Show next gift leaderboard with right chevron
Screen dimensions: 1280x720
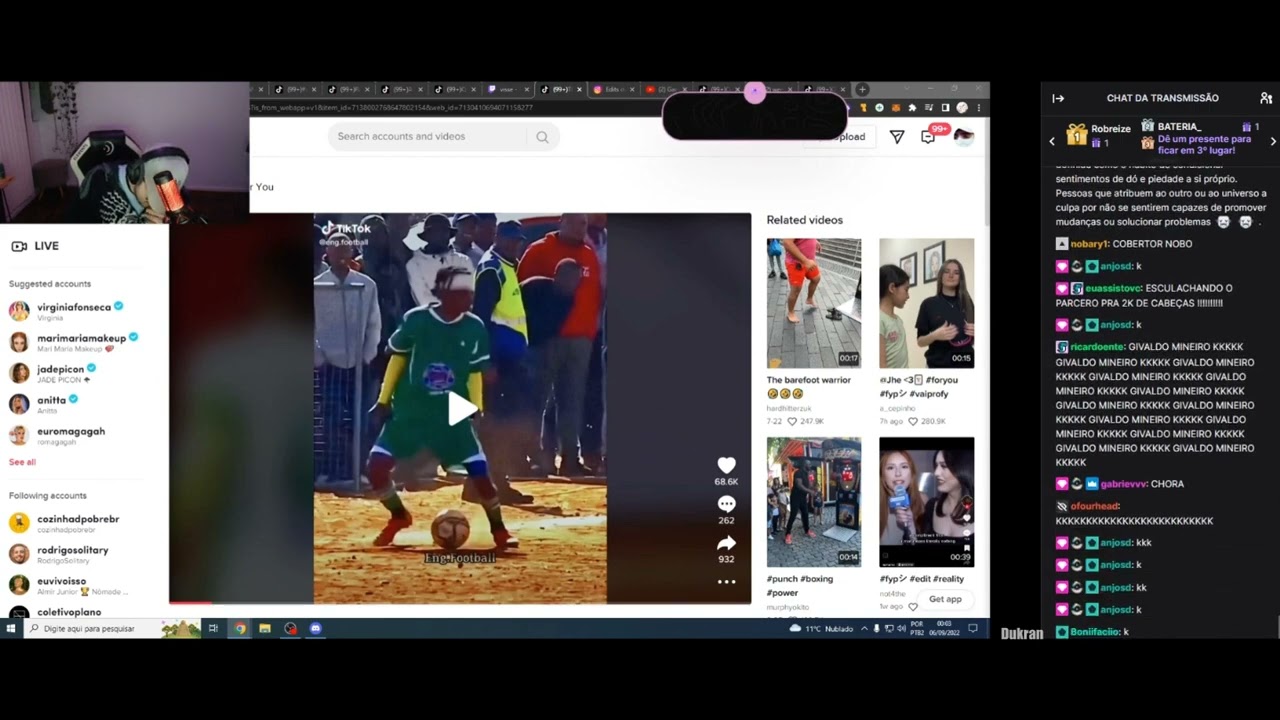pyautogui.click(x=1272, y=141)
